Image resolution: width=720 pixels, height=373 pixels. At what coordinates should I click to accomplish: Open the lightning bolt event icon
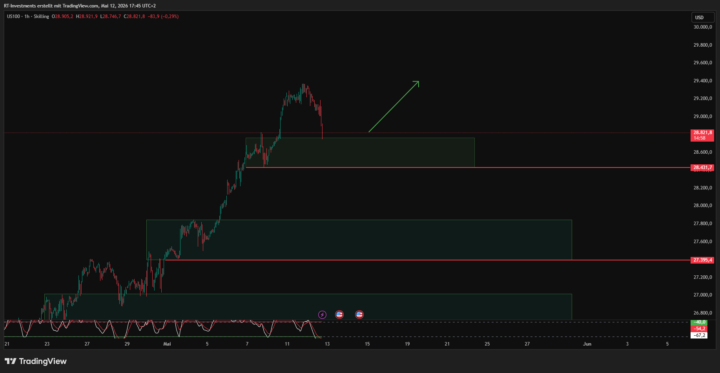click(x=322, y=315)
